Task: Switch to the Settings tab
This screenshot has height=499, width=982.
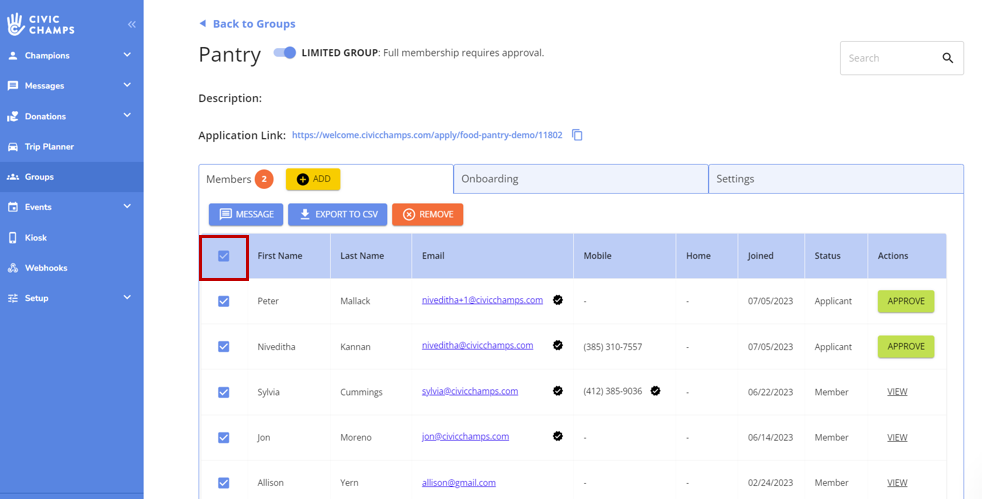Action: [x=835, y=179]
